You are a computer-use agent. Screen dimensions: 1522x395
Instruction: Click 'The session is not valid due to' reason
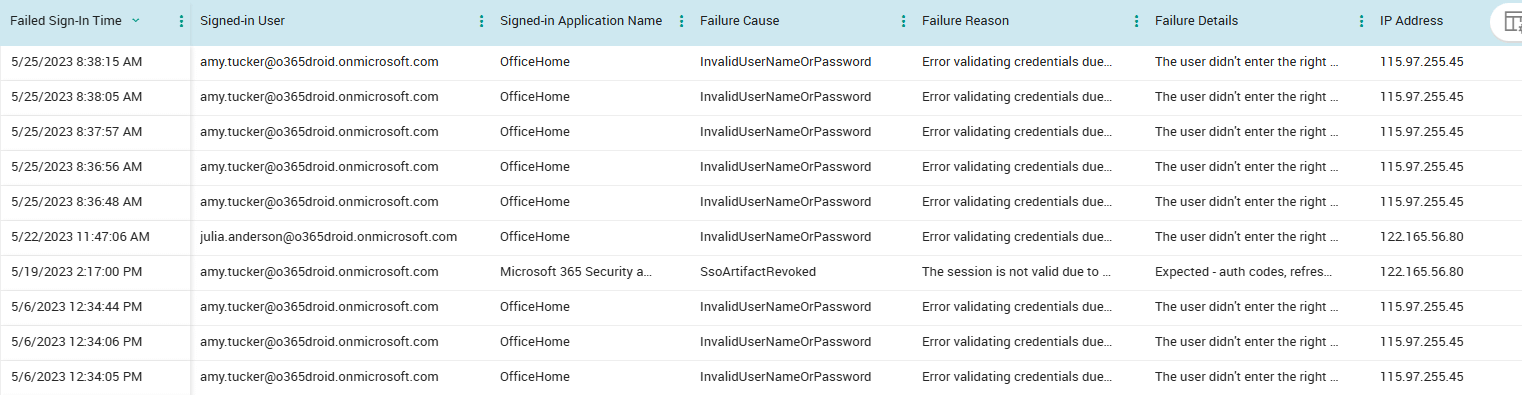click(x=1017, y=272)
